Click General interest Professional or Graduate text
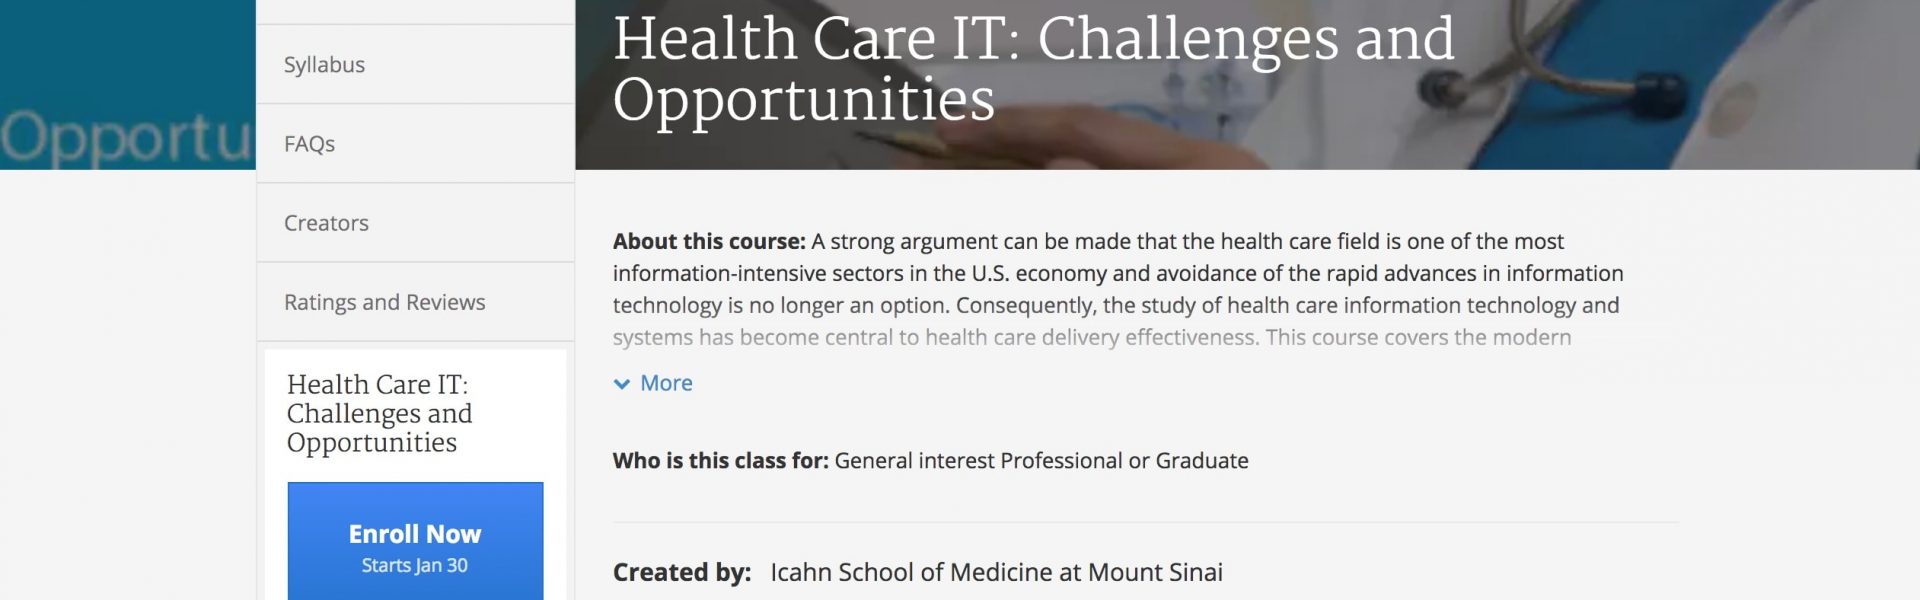 [1041, 460]
